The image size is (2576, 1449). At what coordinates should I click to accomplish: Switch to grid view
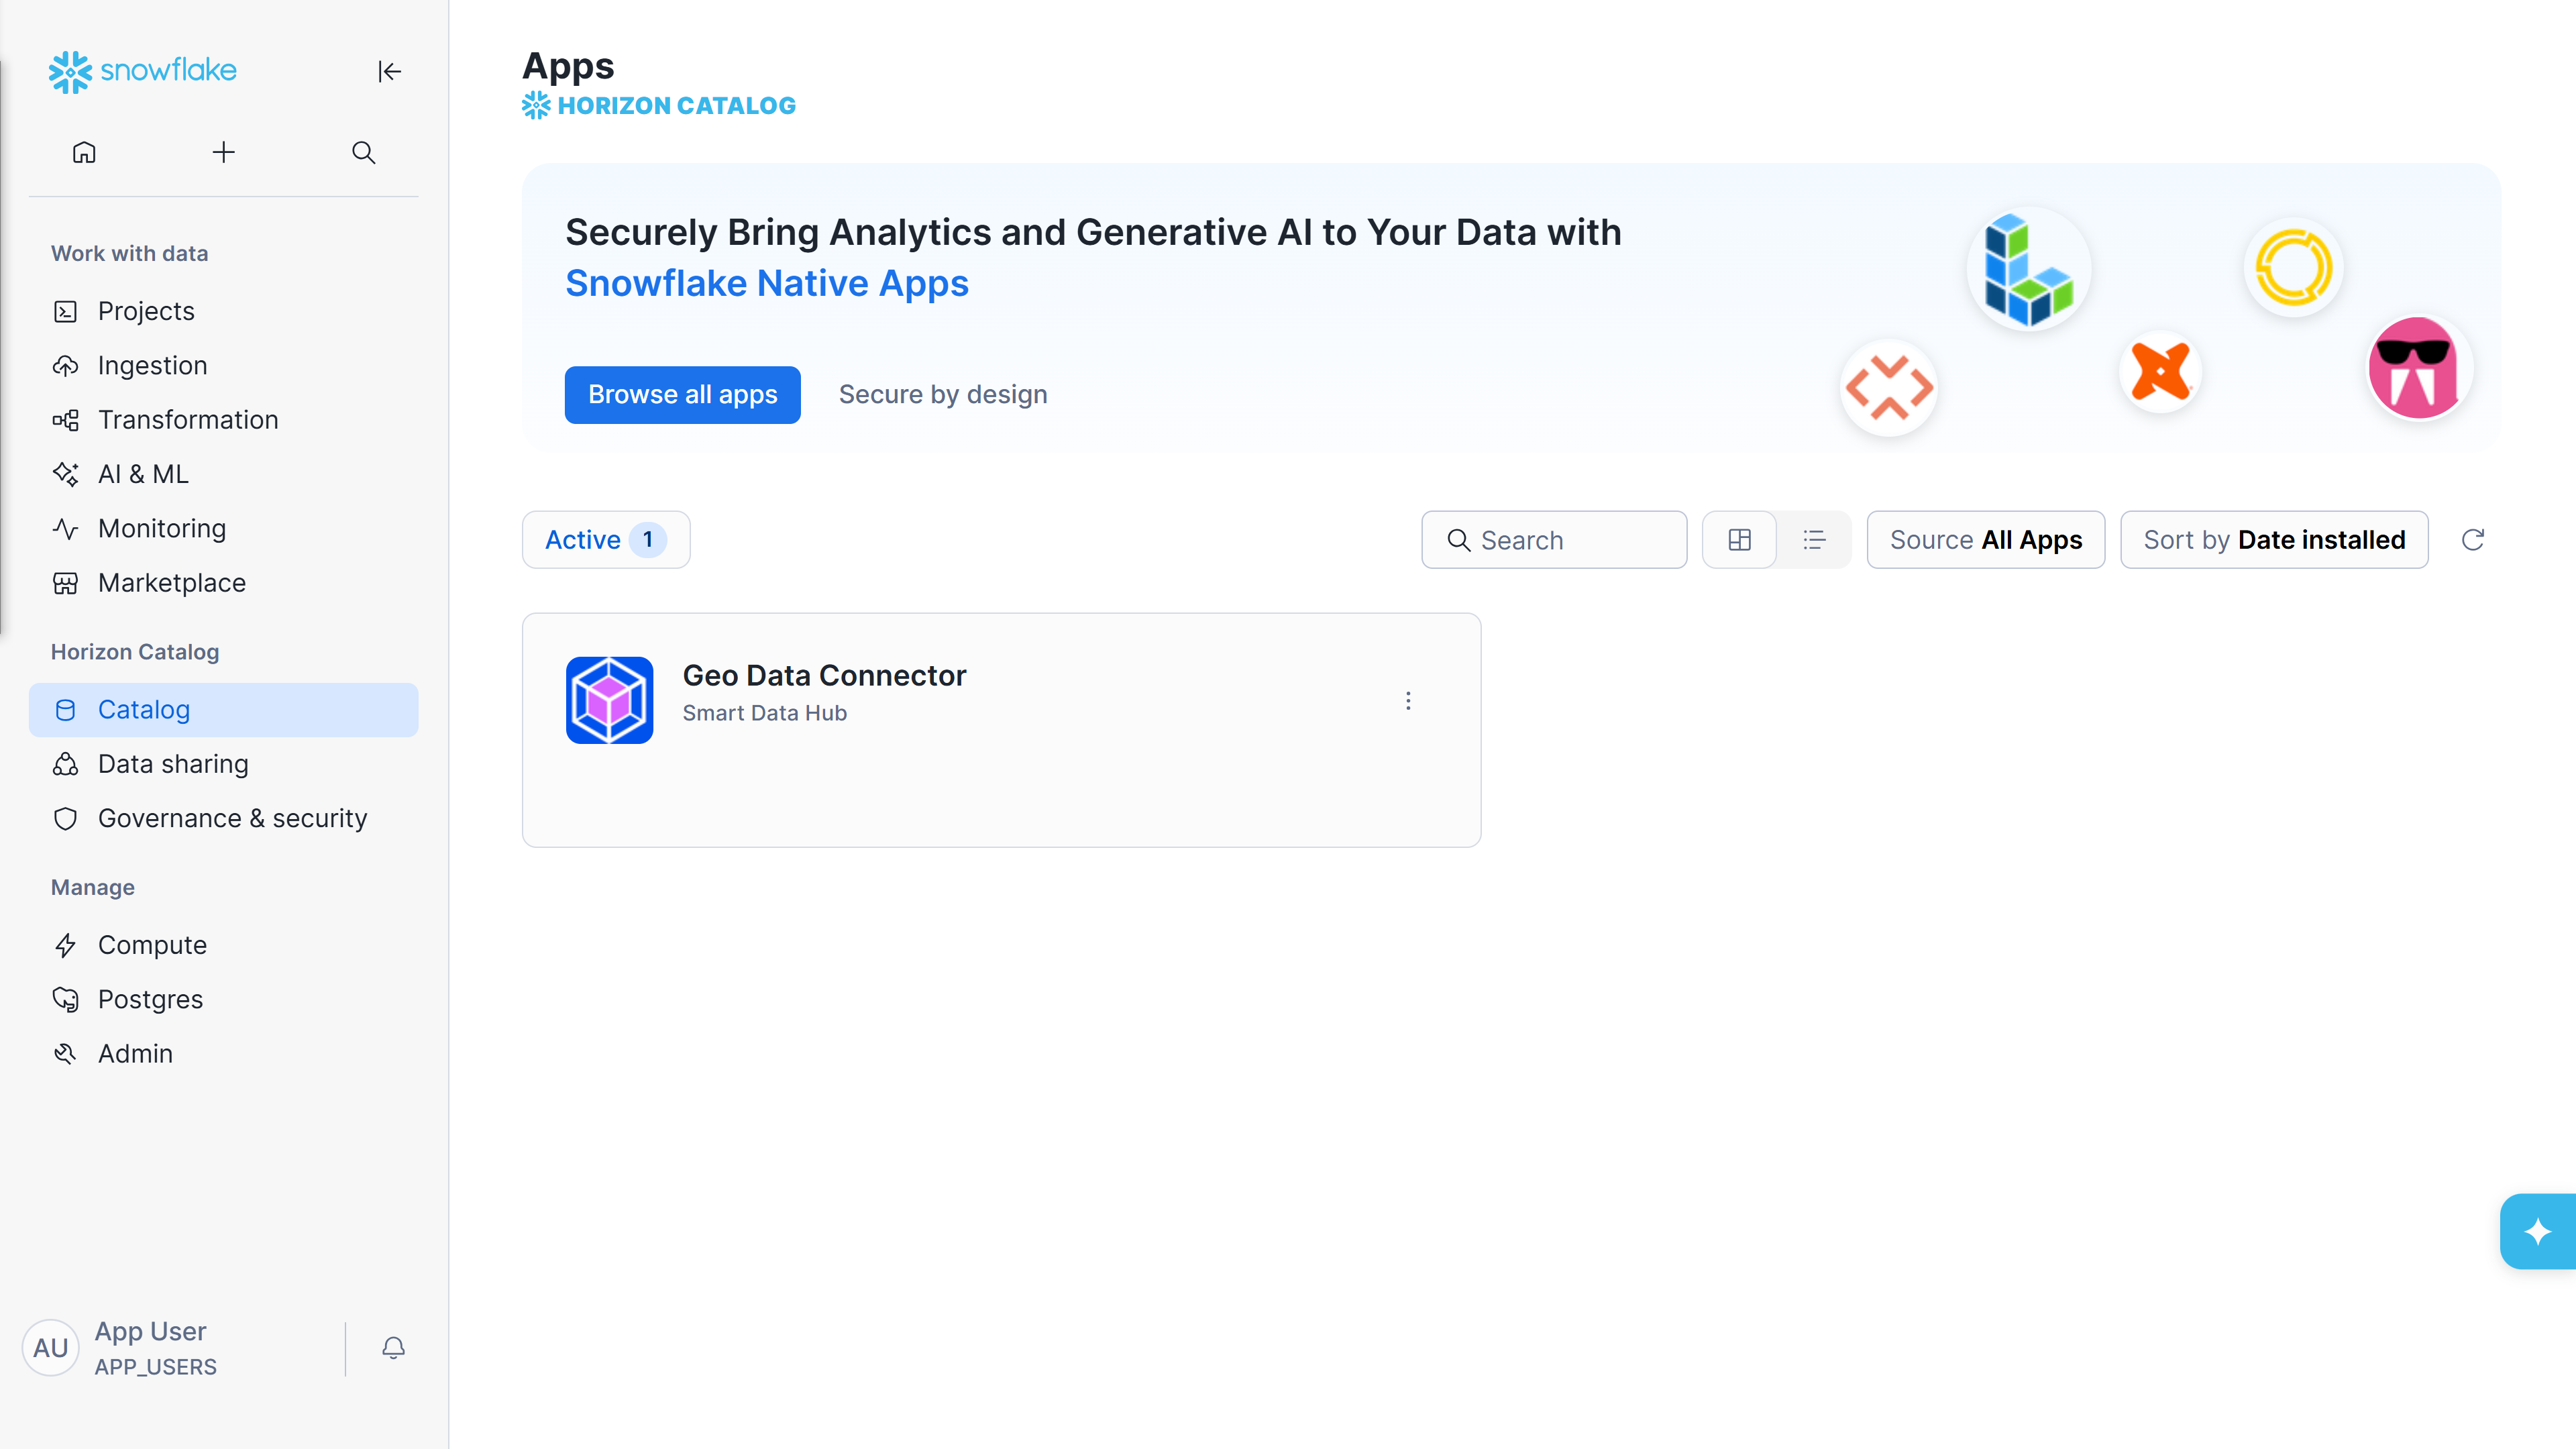[1739, 540]
